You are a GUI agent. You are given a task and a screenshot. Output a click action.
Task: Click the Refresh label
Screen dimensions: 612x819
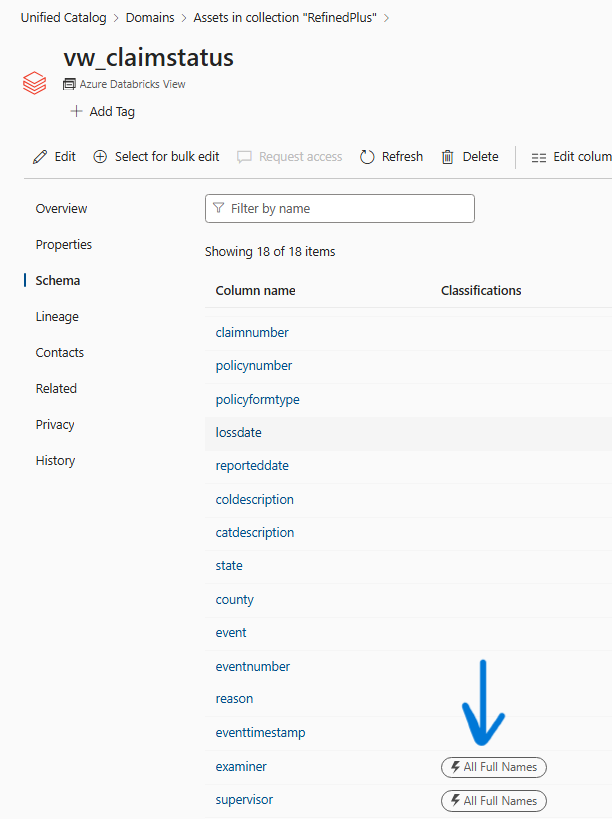(402, 157)
